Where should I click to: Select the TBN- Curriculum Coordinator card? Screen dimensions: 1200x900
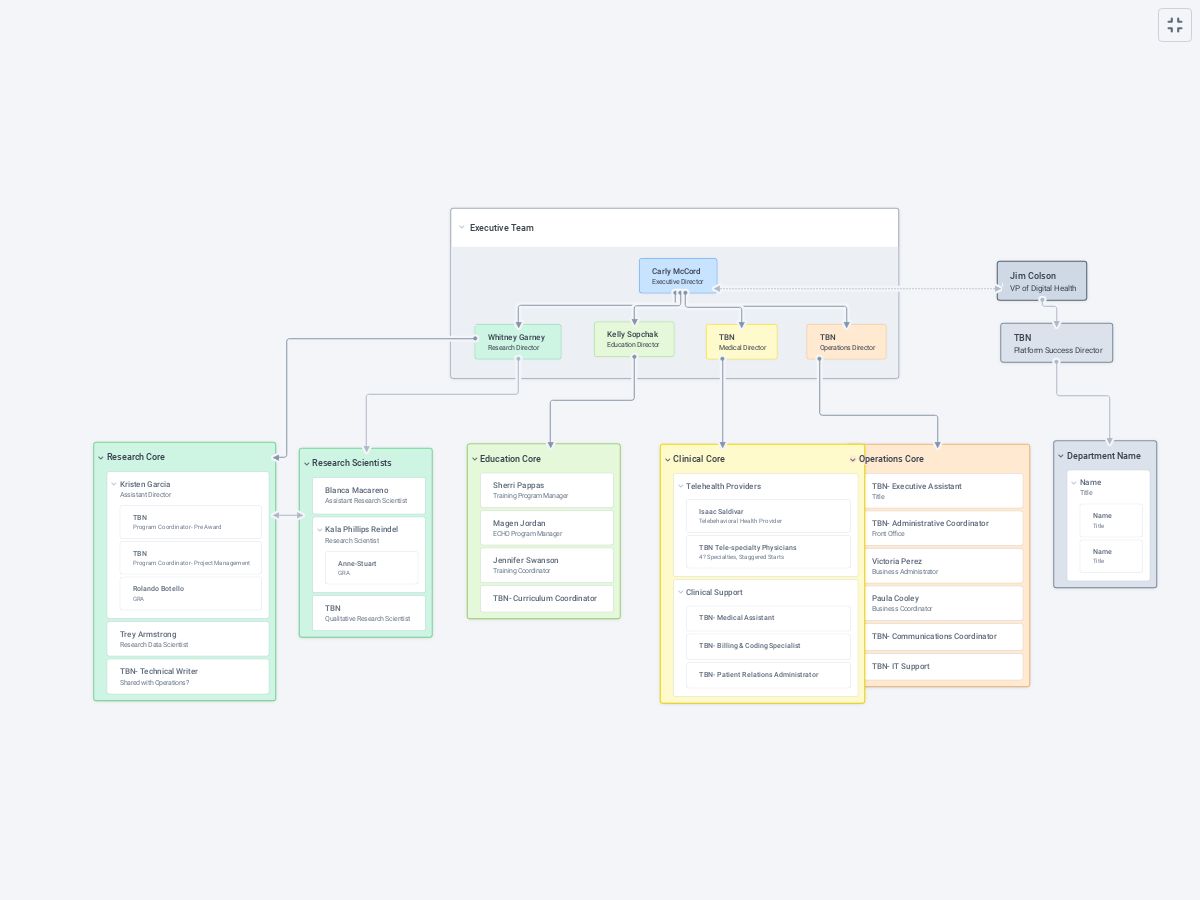547,598
